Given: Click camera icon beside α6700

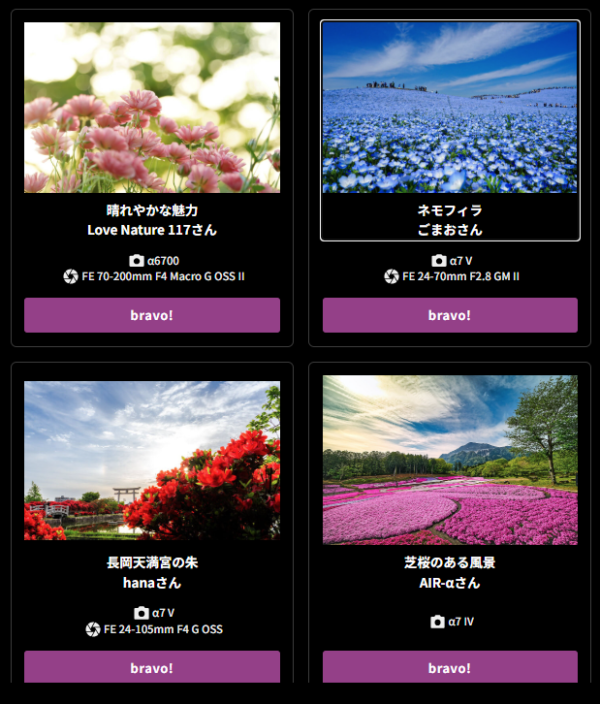Looking at the screenshot, I should [137, 261].
